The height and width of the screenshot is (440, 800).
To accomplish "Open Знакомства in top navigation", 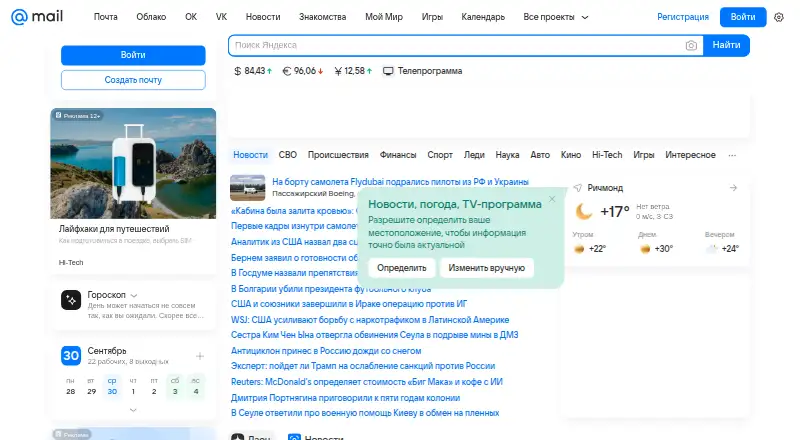I will tap(322, 17).
